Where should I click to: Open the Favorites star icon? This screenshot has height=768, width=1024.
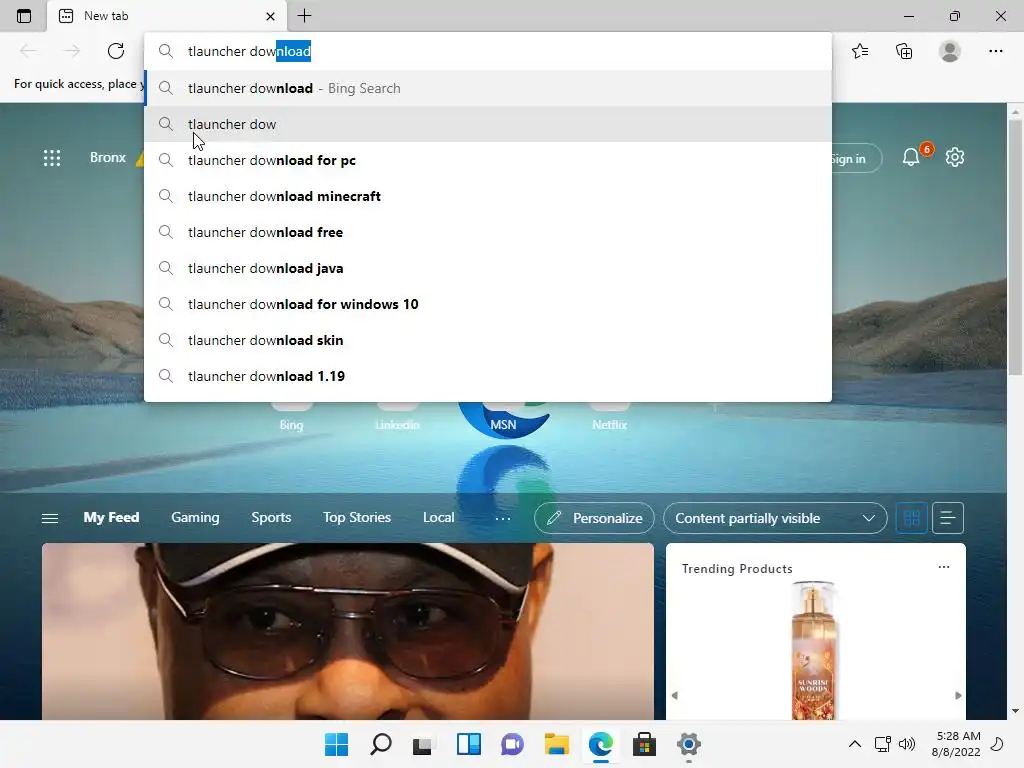click(x=860, y=51)
